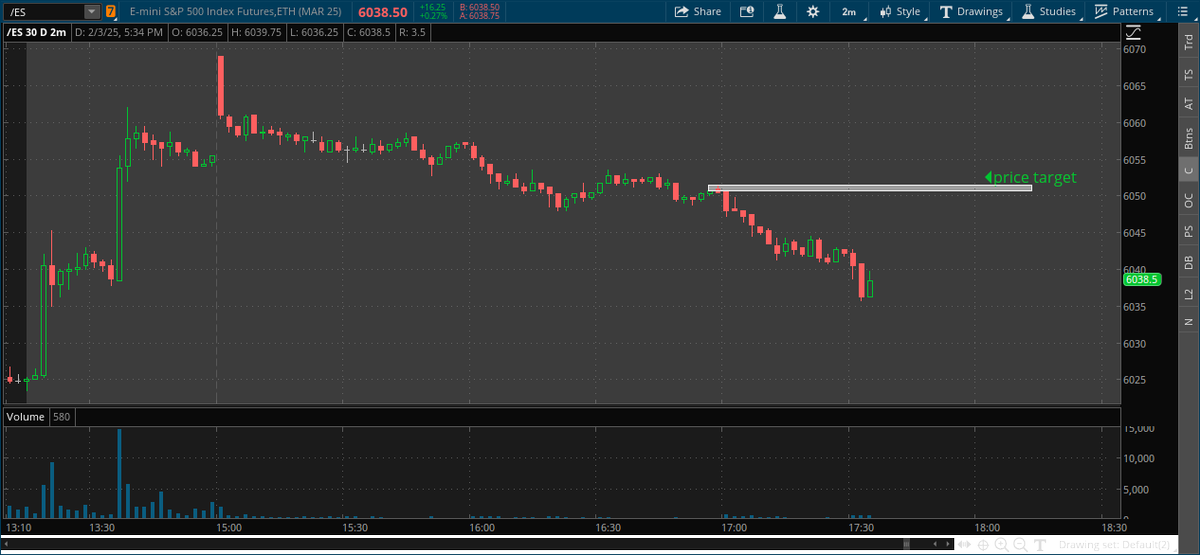Open chart settings gear icon
1200x555 pixels.
[813, 12]
